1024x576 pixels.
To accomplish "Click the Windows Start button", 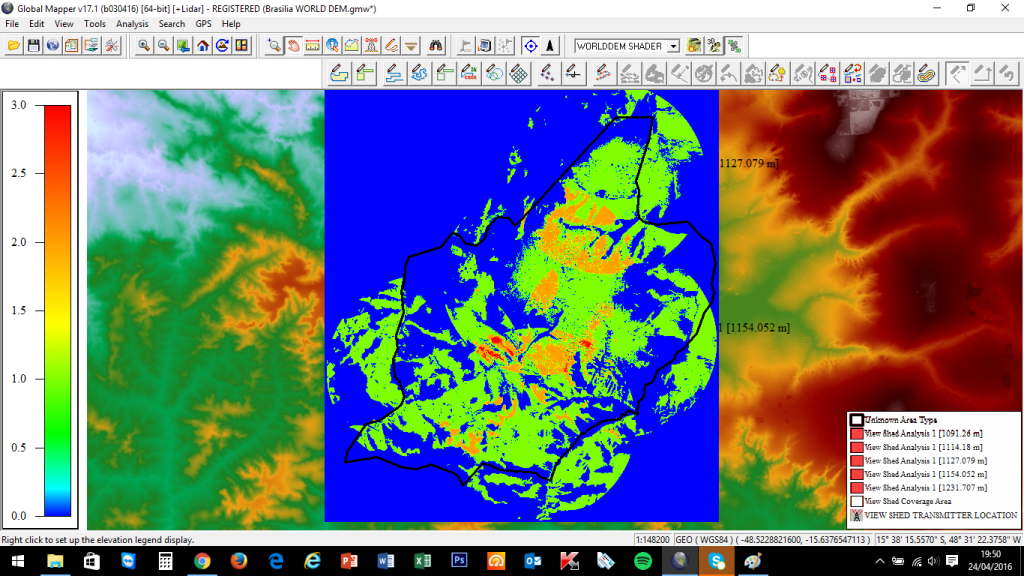I will [x=18, y=562].
